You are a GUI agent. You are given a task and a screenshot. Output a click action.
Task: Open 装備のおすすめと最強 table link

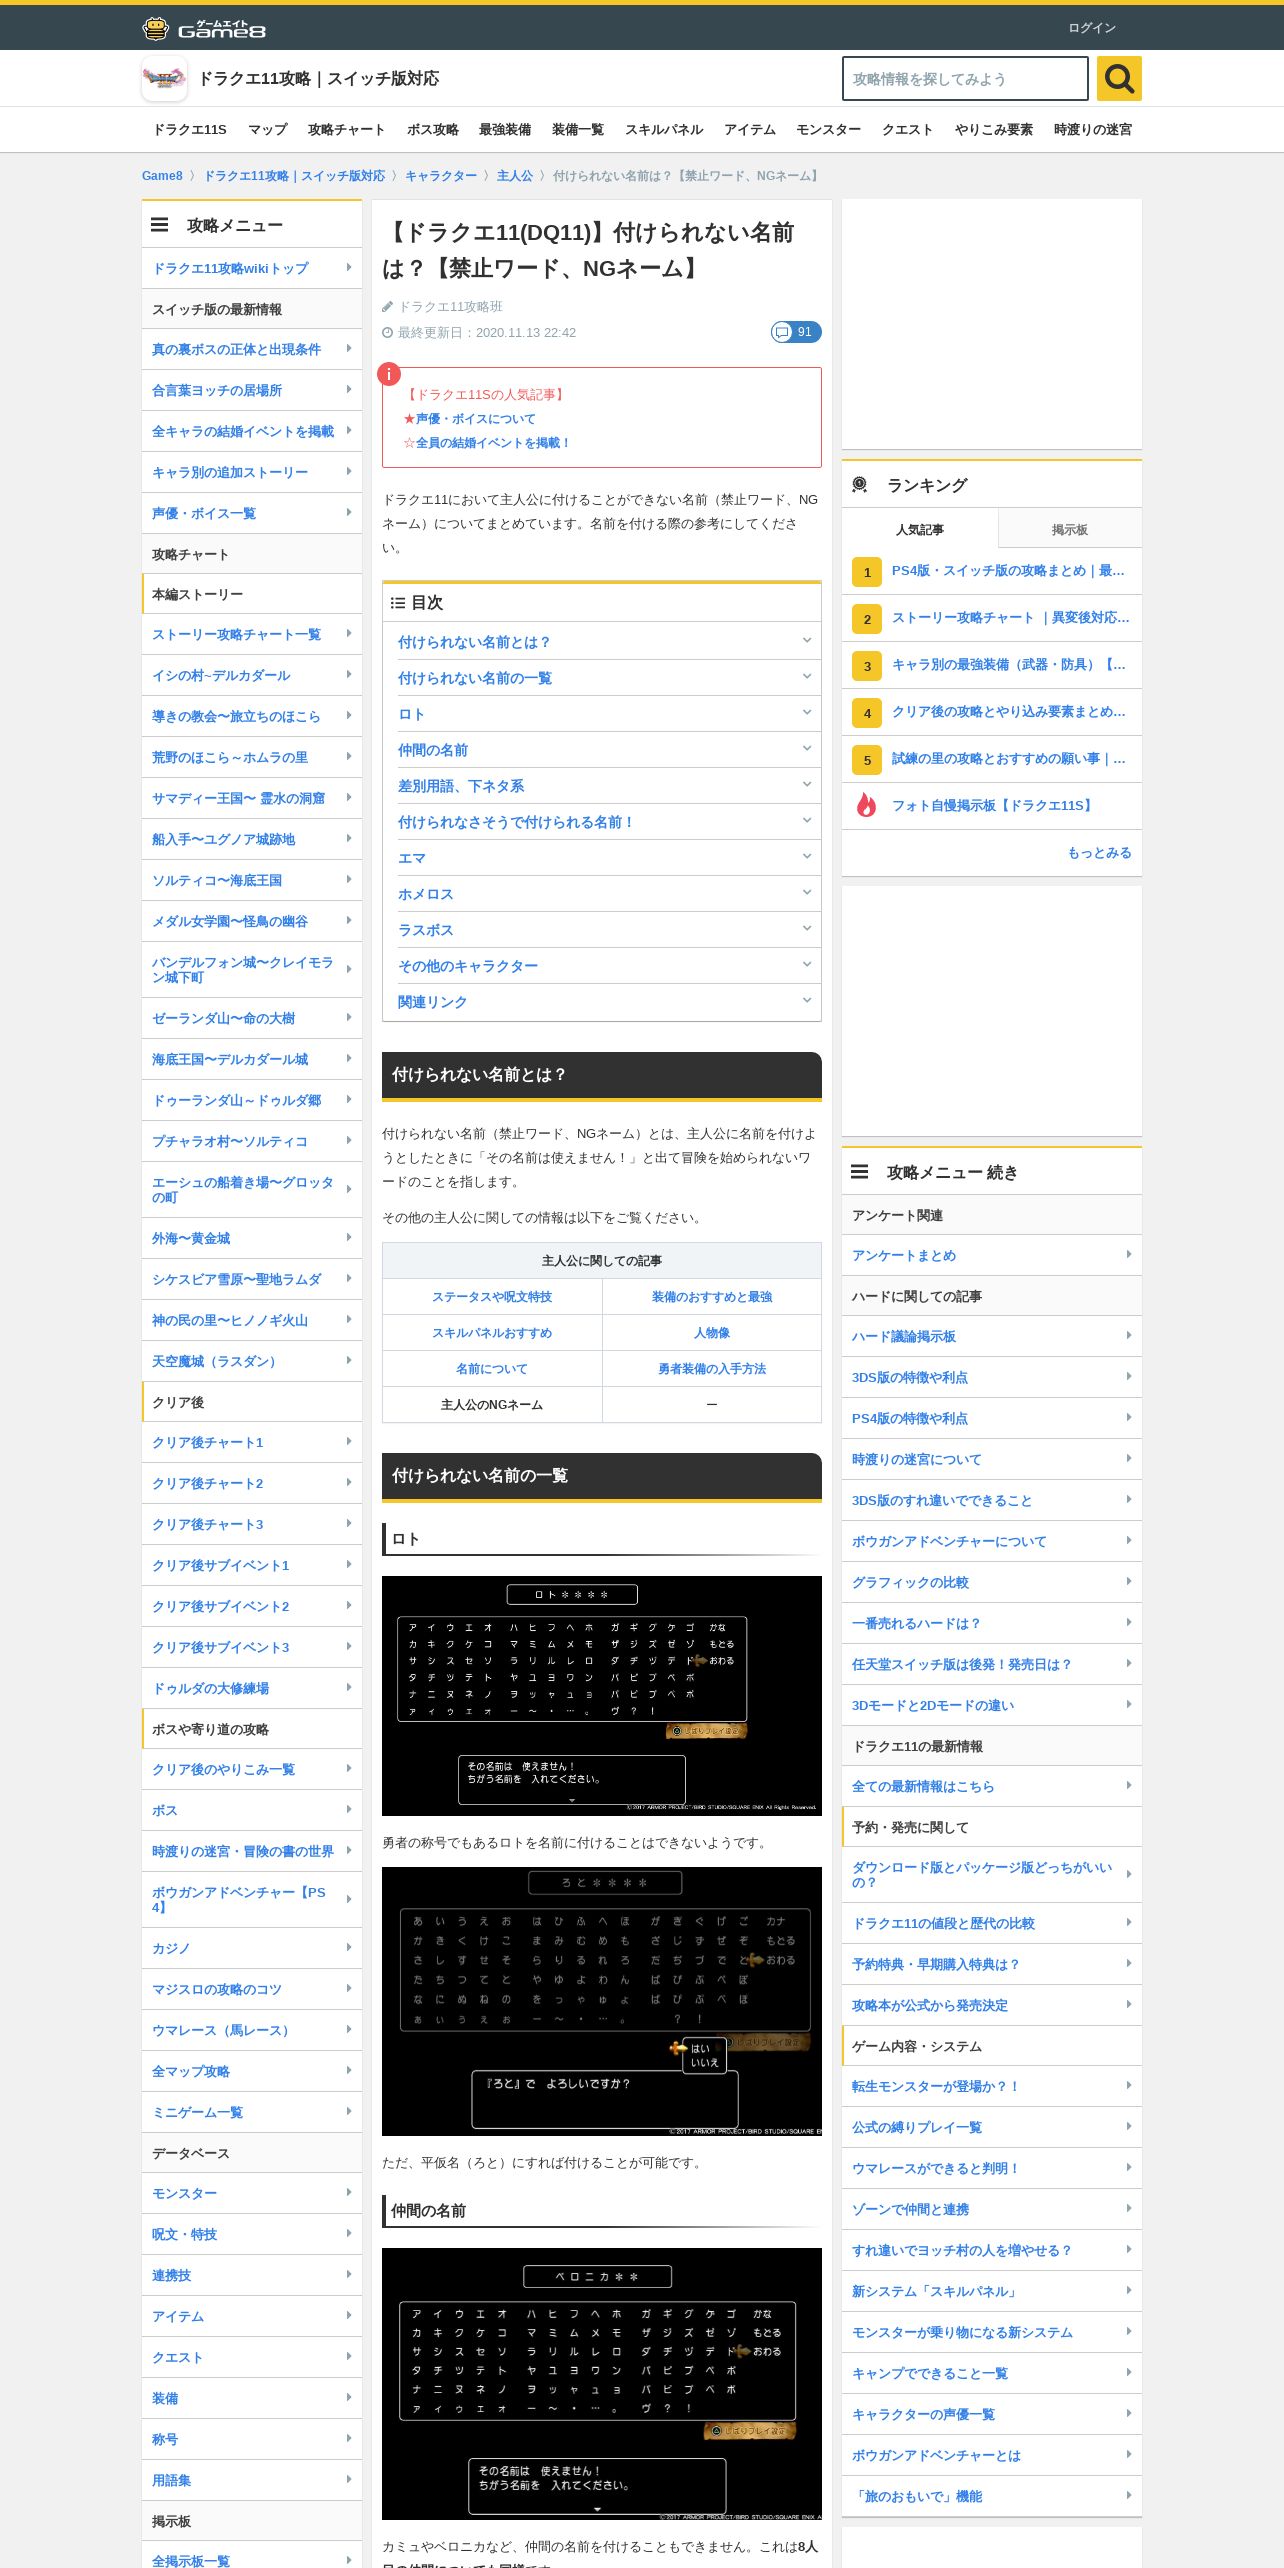point(712,1297)
